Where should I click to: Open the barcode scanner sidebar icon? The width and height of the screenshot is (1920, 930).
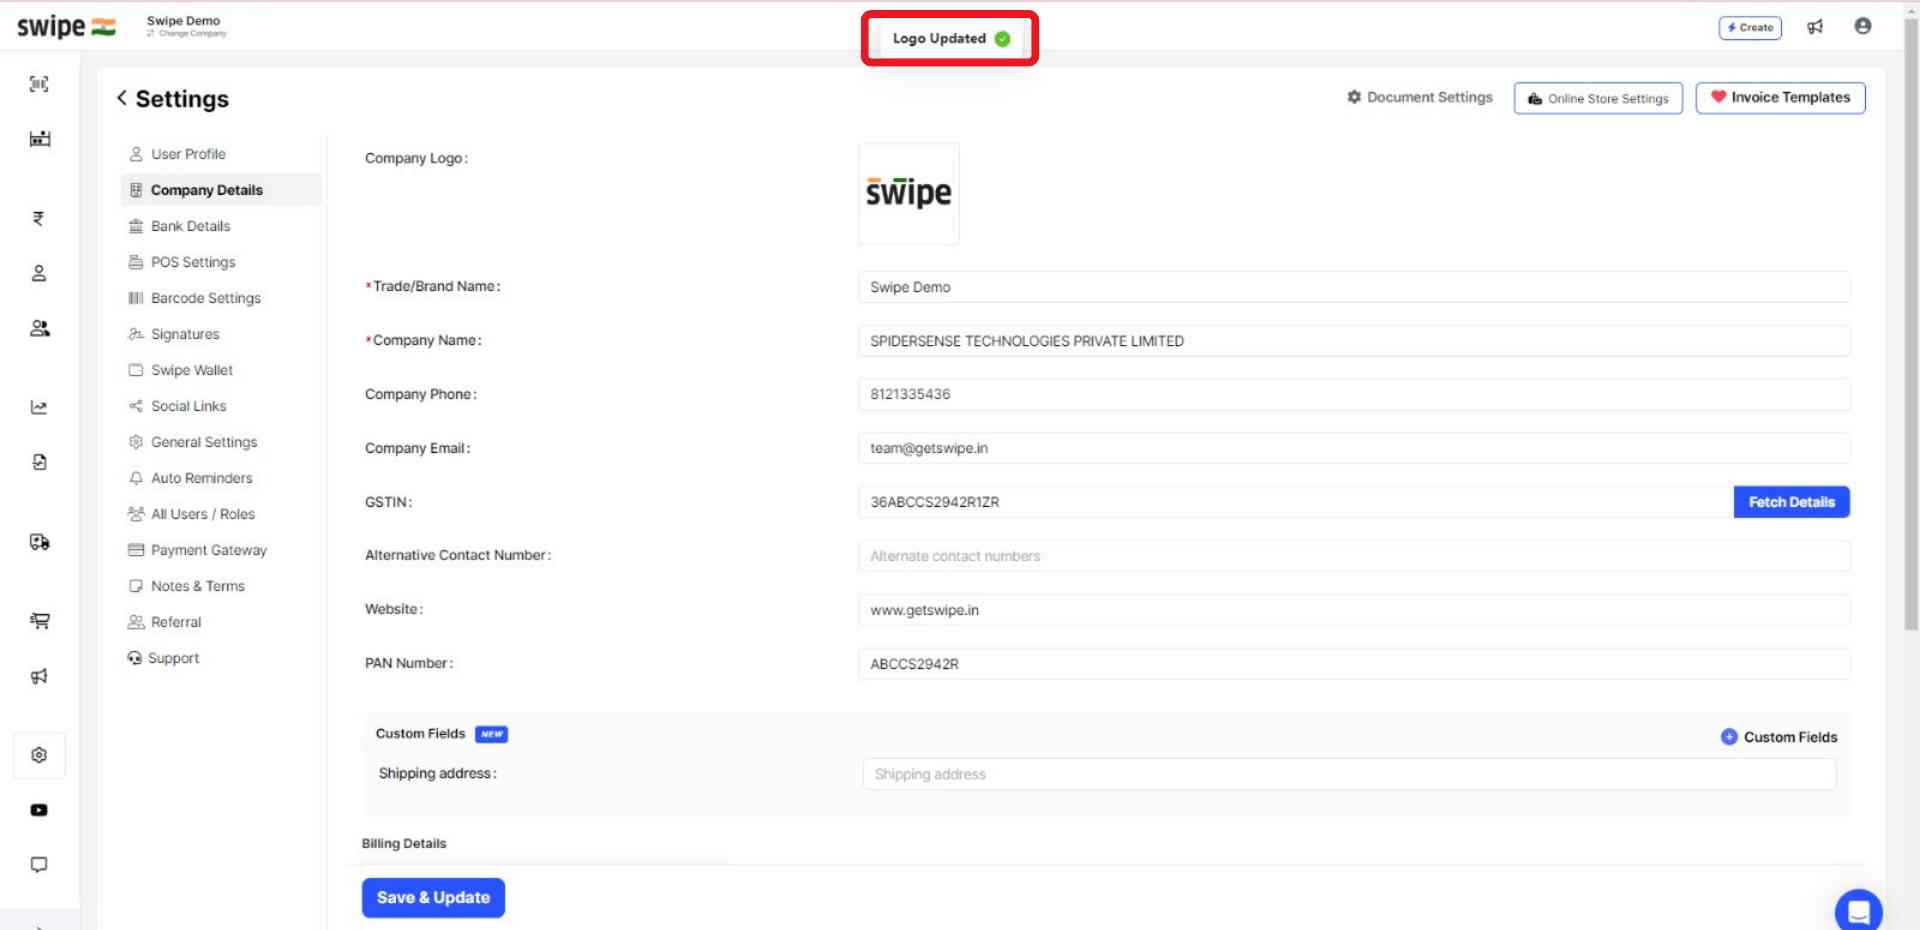[x=39, y=84]
